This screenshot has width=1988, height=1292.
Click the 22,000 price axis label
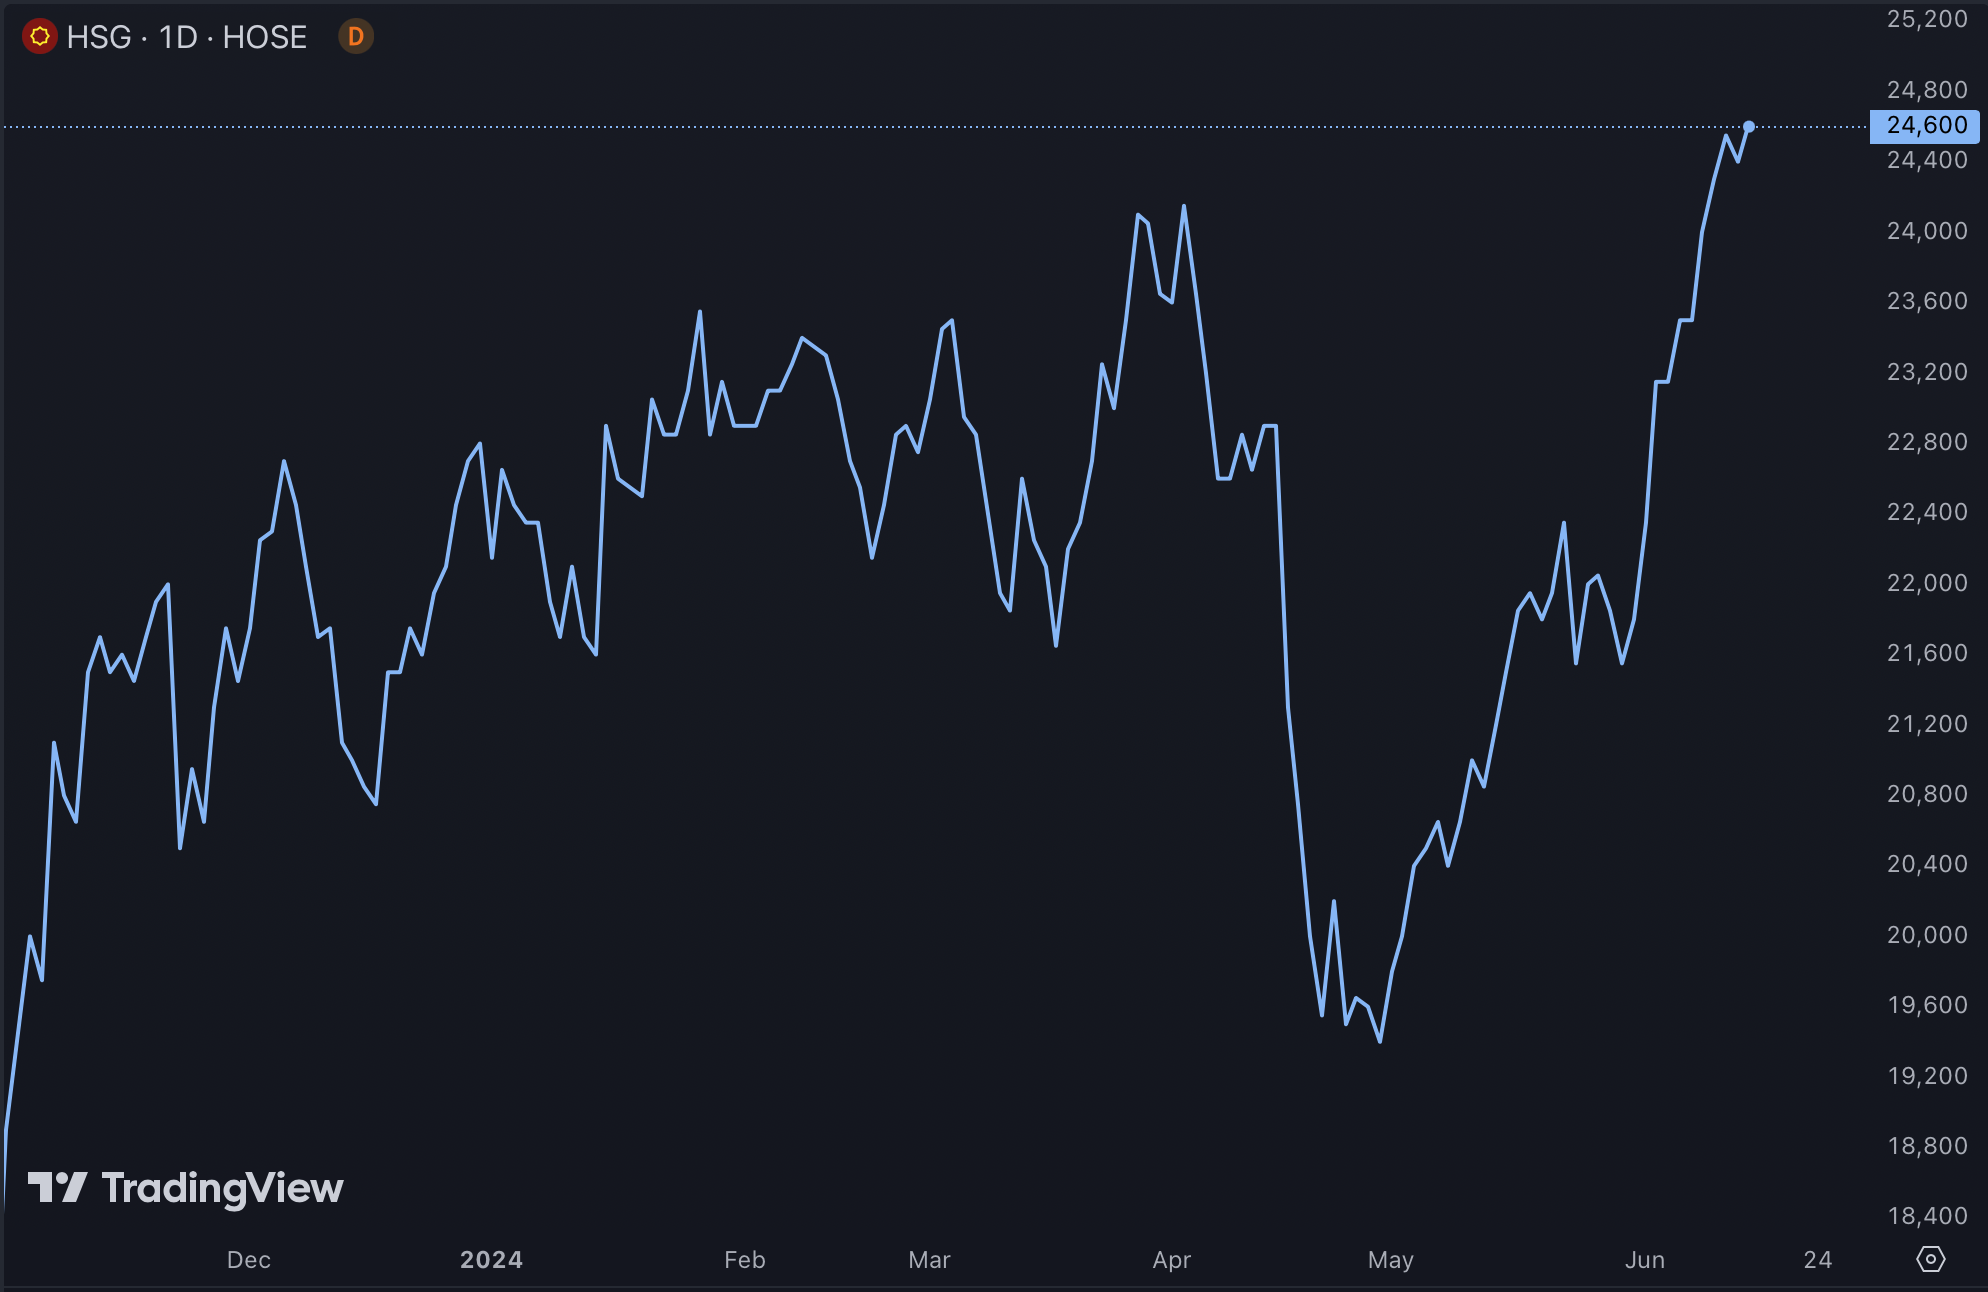(1926, 583)
